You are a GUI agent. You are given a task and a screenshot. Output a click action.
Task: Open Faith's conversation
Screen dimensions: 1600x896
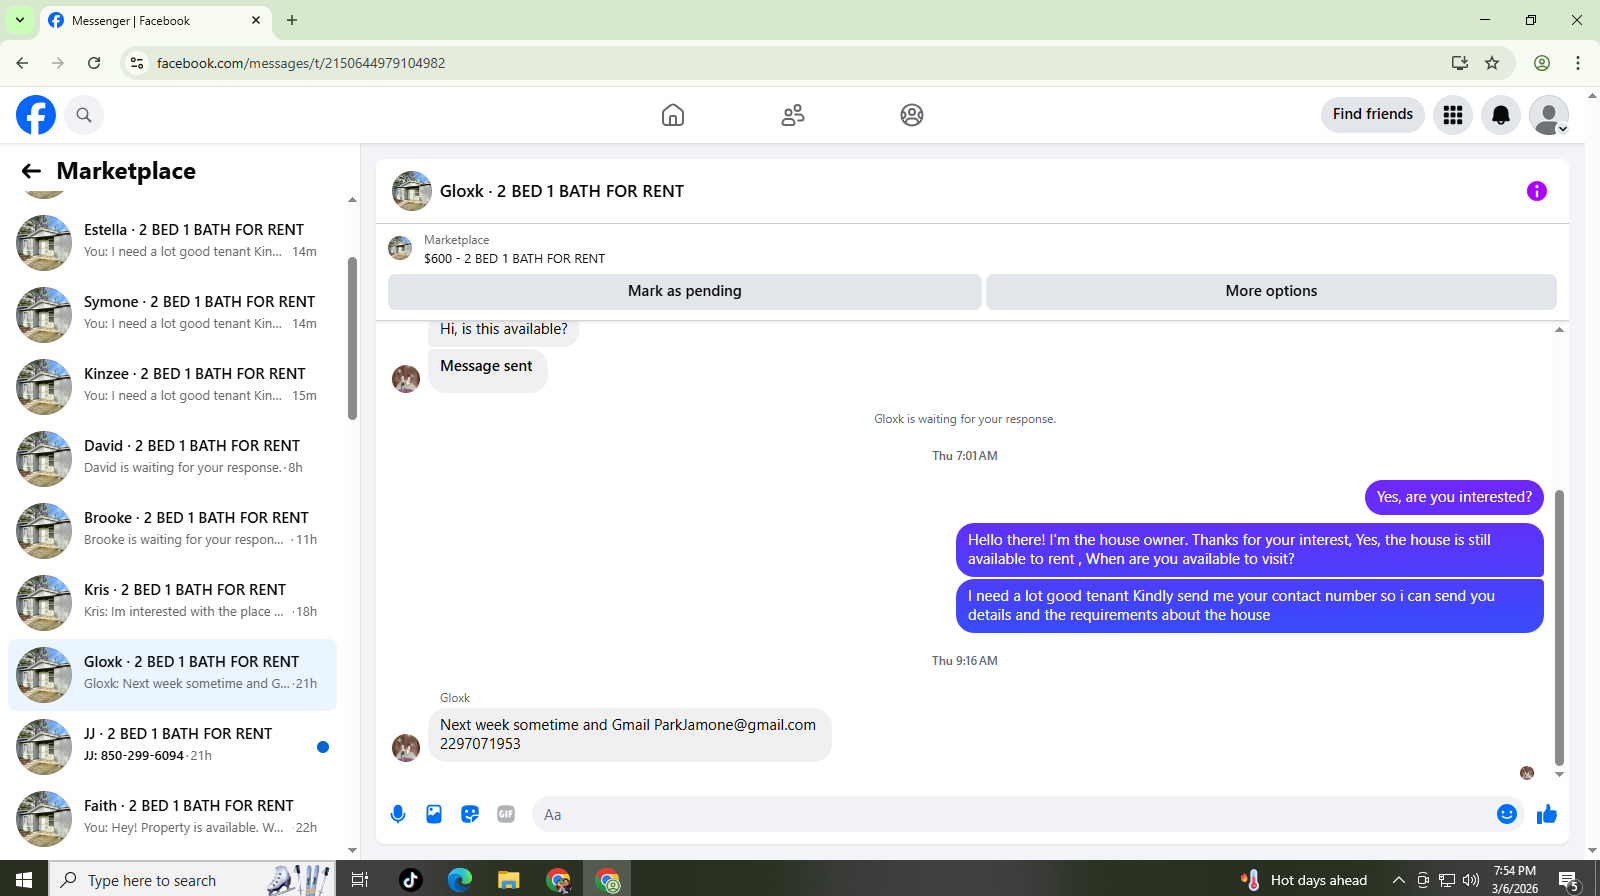point(172,819)
